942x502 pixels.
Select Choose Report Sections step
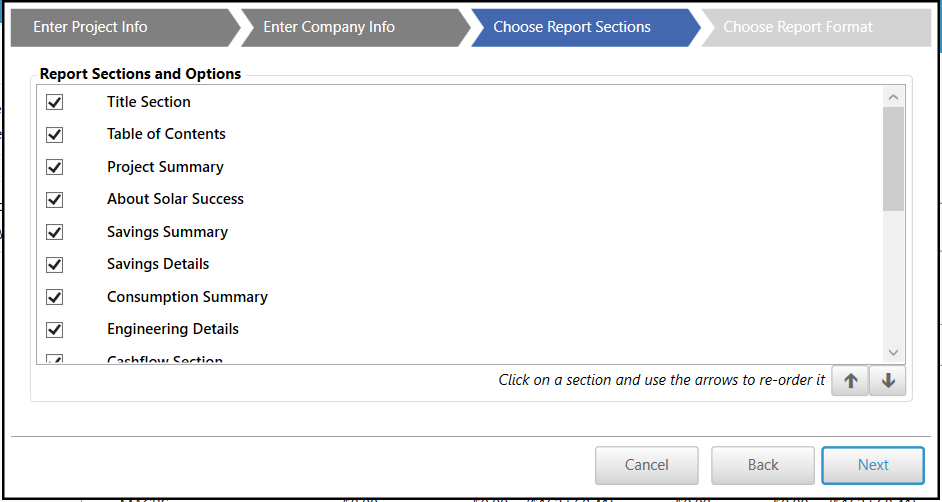[x=572, y=27]
